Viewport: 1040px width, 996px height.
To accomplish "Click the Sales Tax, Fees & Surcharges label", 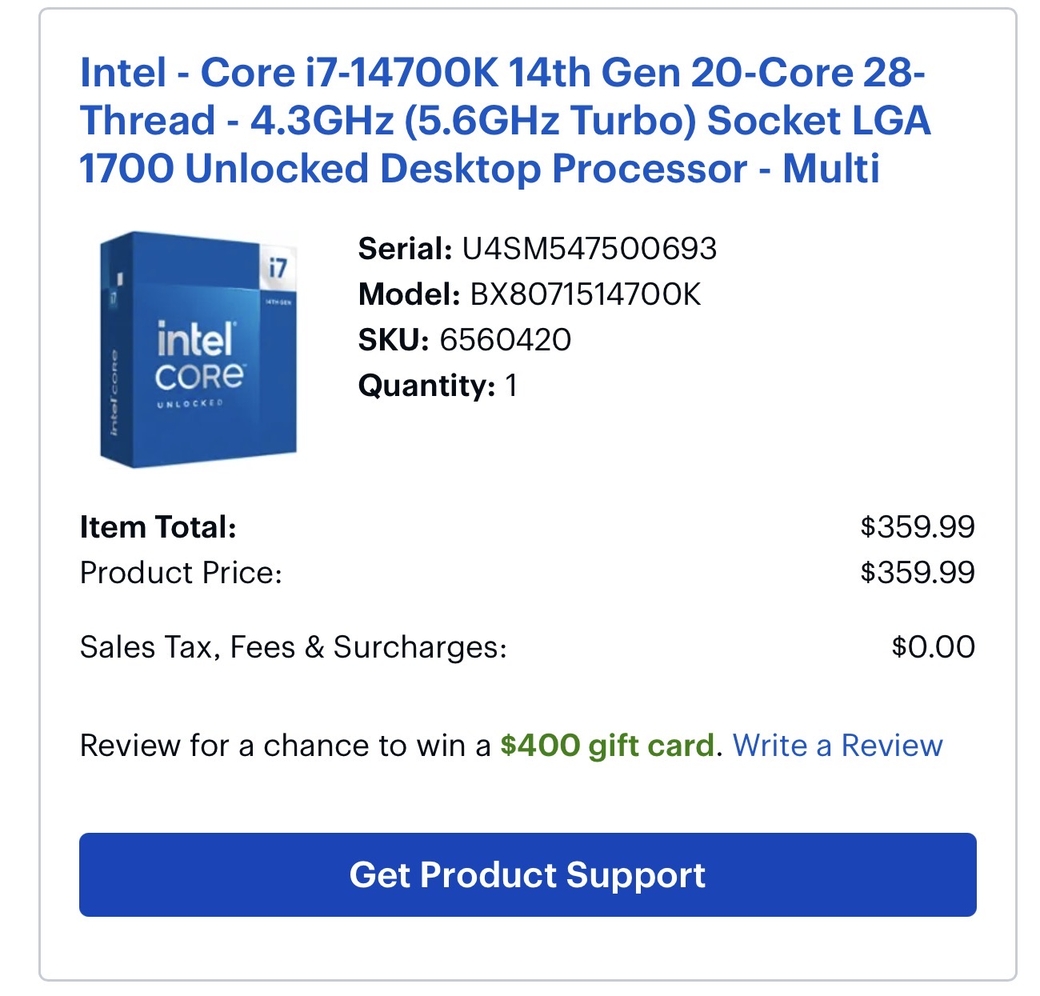I will tap(293, 647).
